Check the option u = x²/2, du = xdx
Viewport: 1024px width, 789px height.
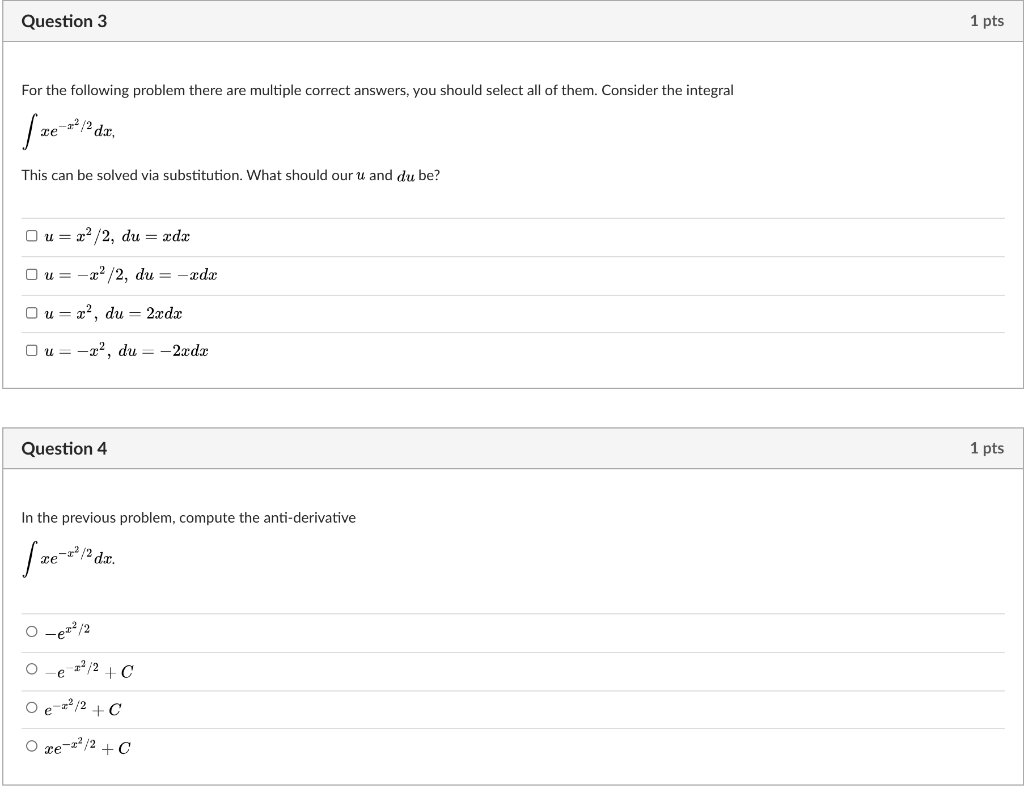(x=31, y=235)
